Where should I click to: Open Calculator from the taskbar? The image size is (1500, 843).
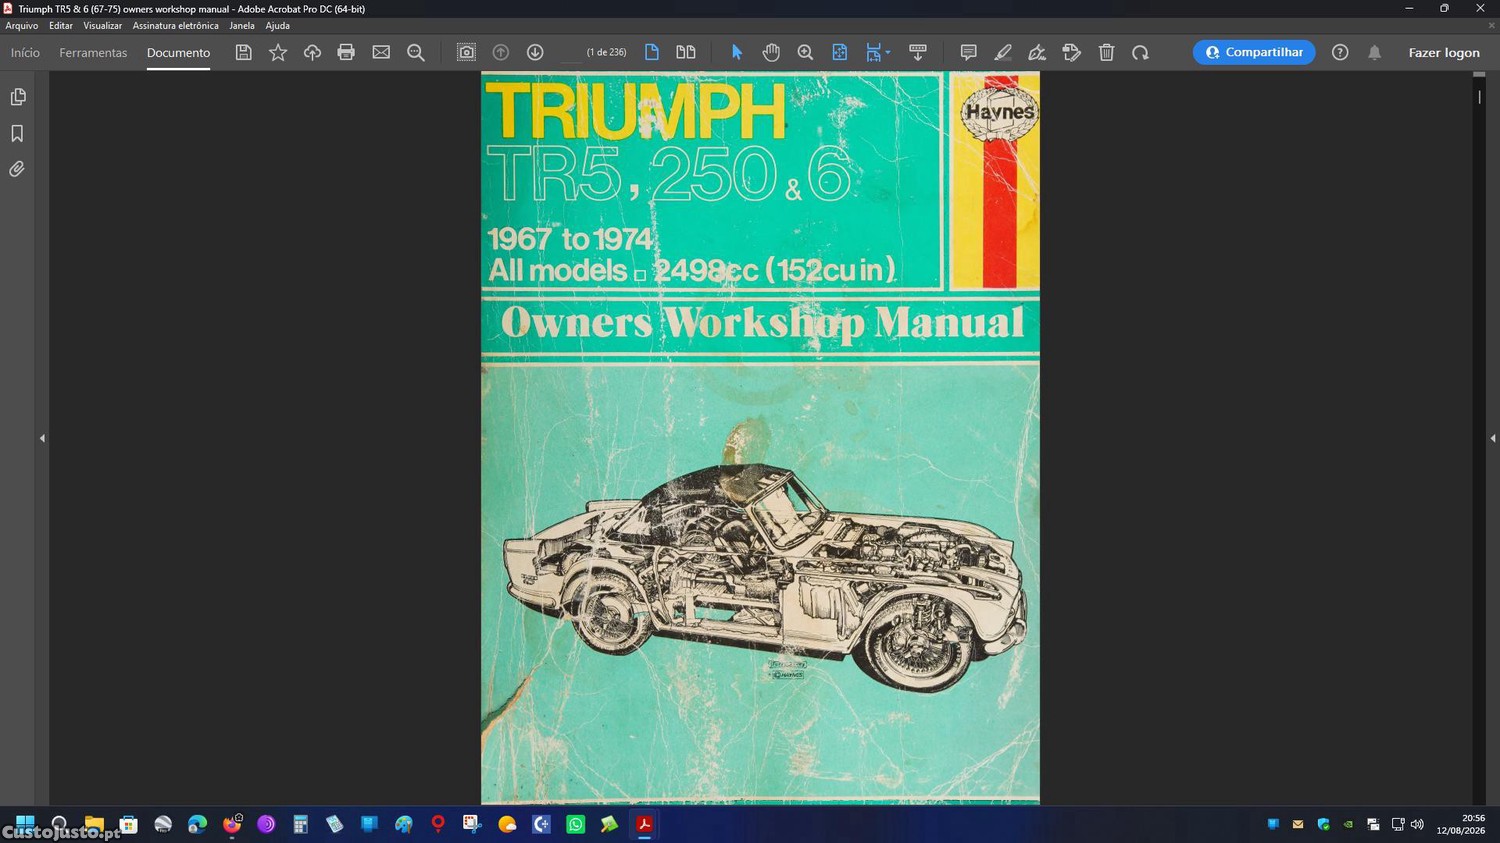[x=300, y=824]
